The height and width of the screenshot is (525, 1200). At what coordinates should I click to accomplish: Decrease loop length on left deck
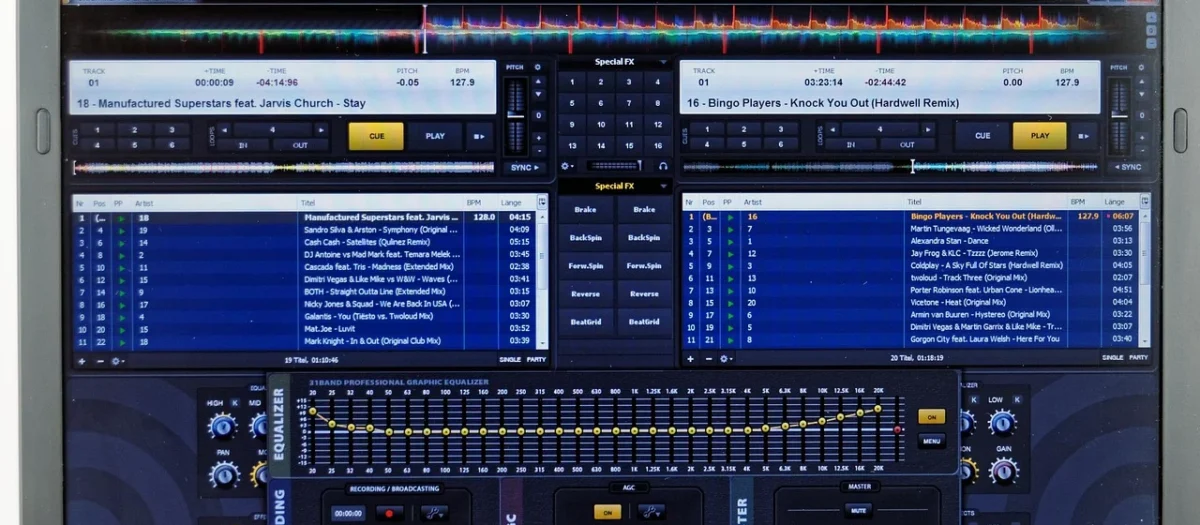click(x=224, y=130)
